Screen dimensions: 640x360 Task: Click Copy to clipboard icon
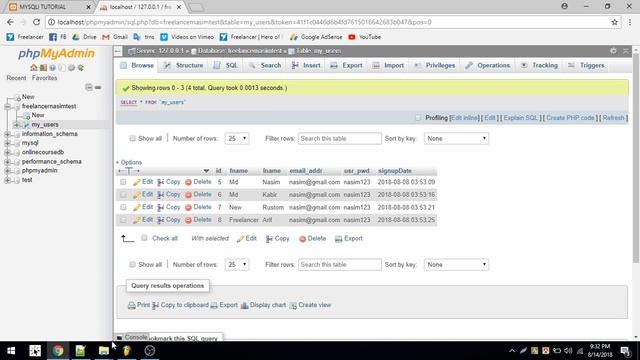click(156, 305)
